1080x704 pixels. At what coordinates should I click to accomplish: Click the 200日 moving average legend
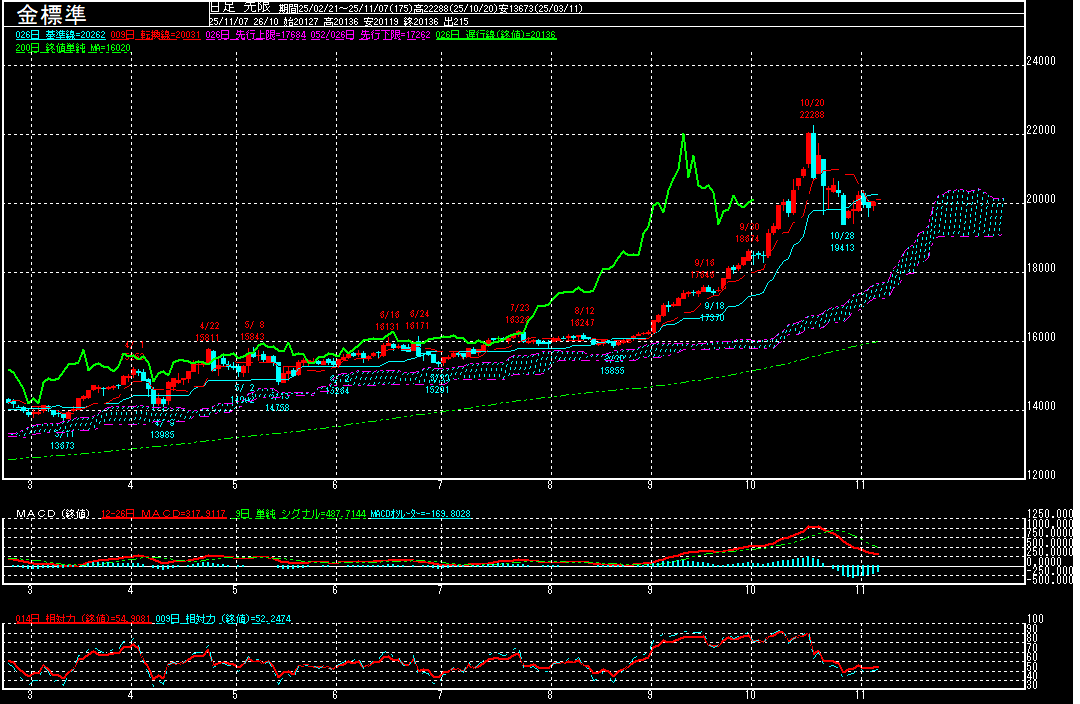pos(75,47)
